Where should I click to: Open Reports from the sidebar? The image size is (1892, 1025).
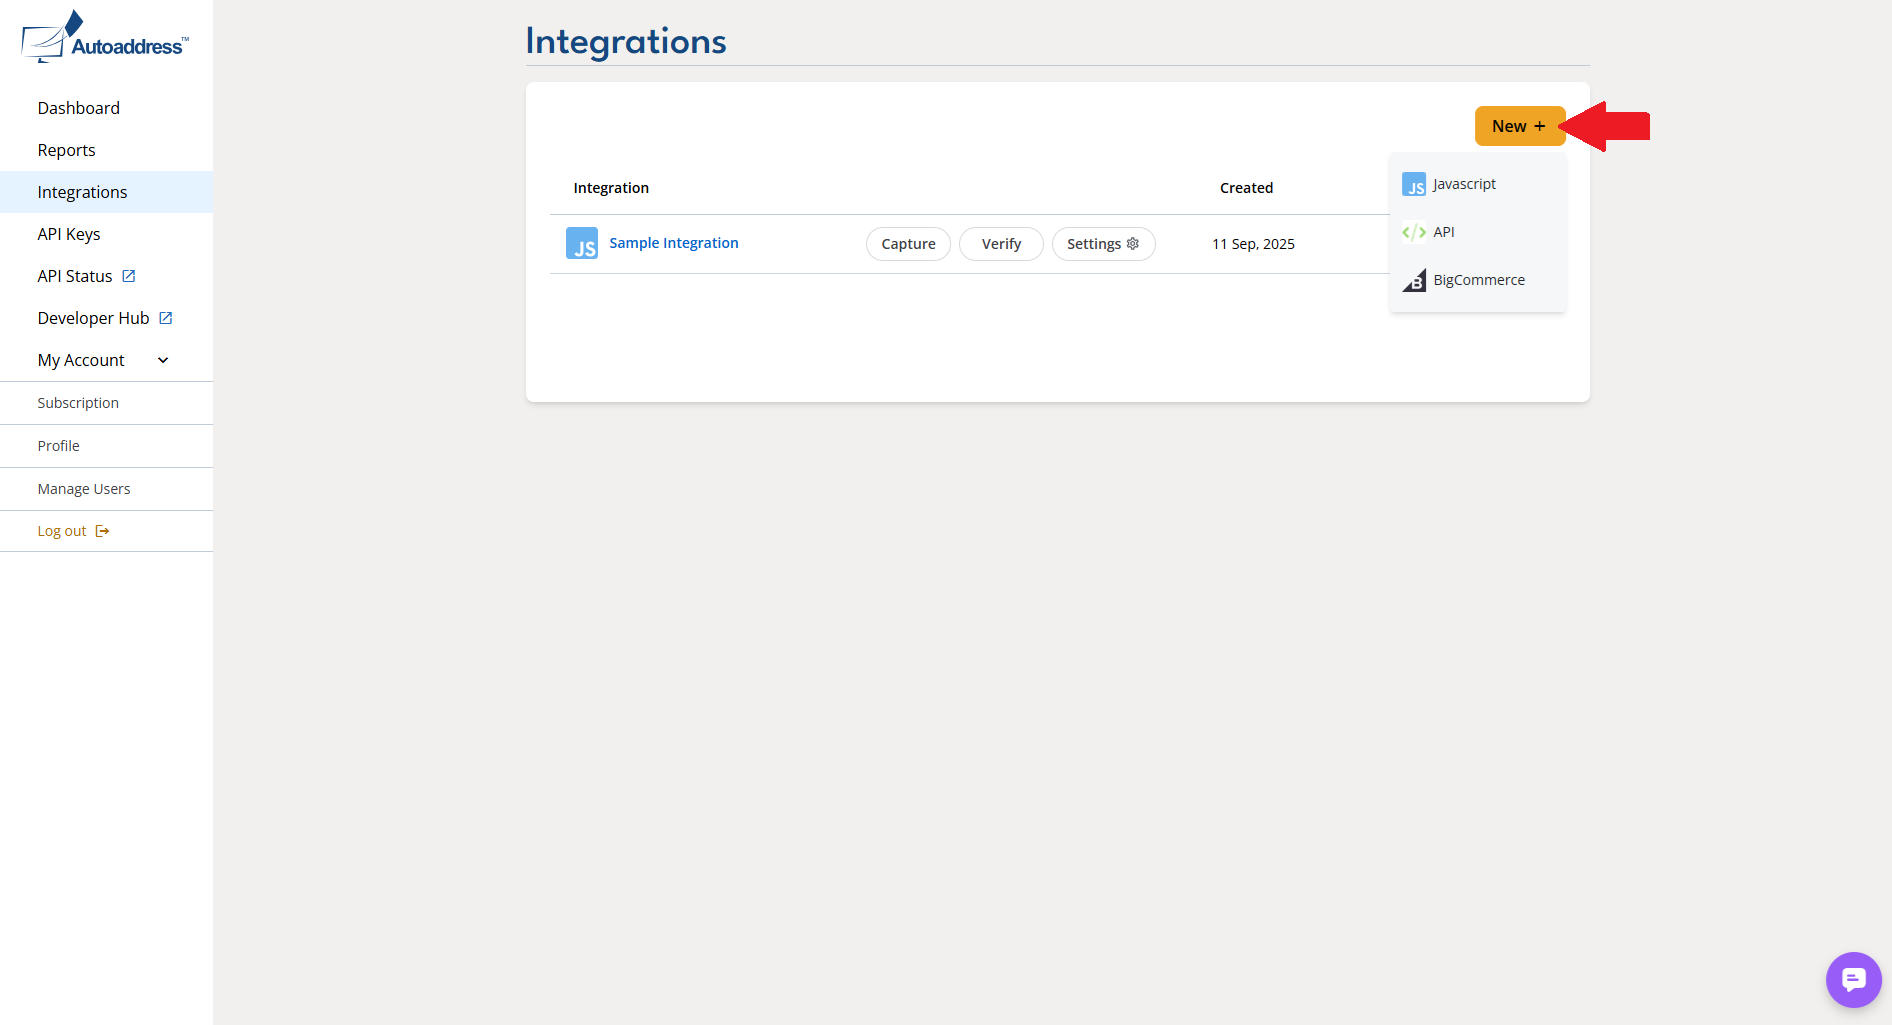tap(67, 150)
